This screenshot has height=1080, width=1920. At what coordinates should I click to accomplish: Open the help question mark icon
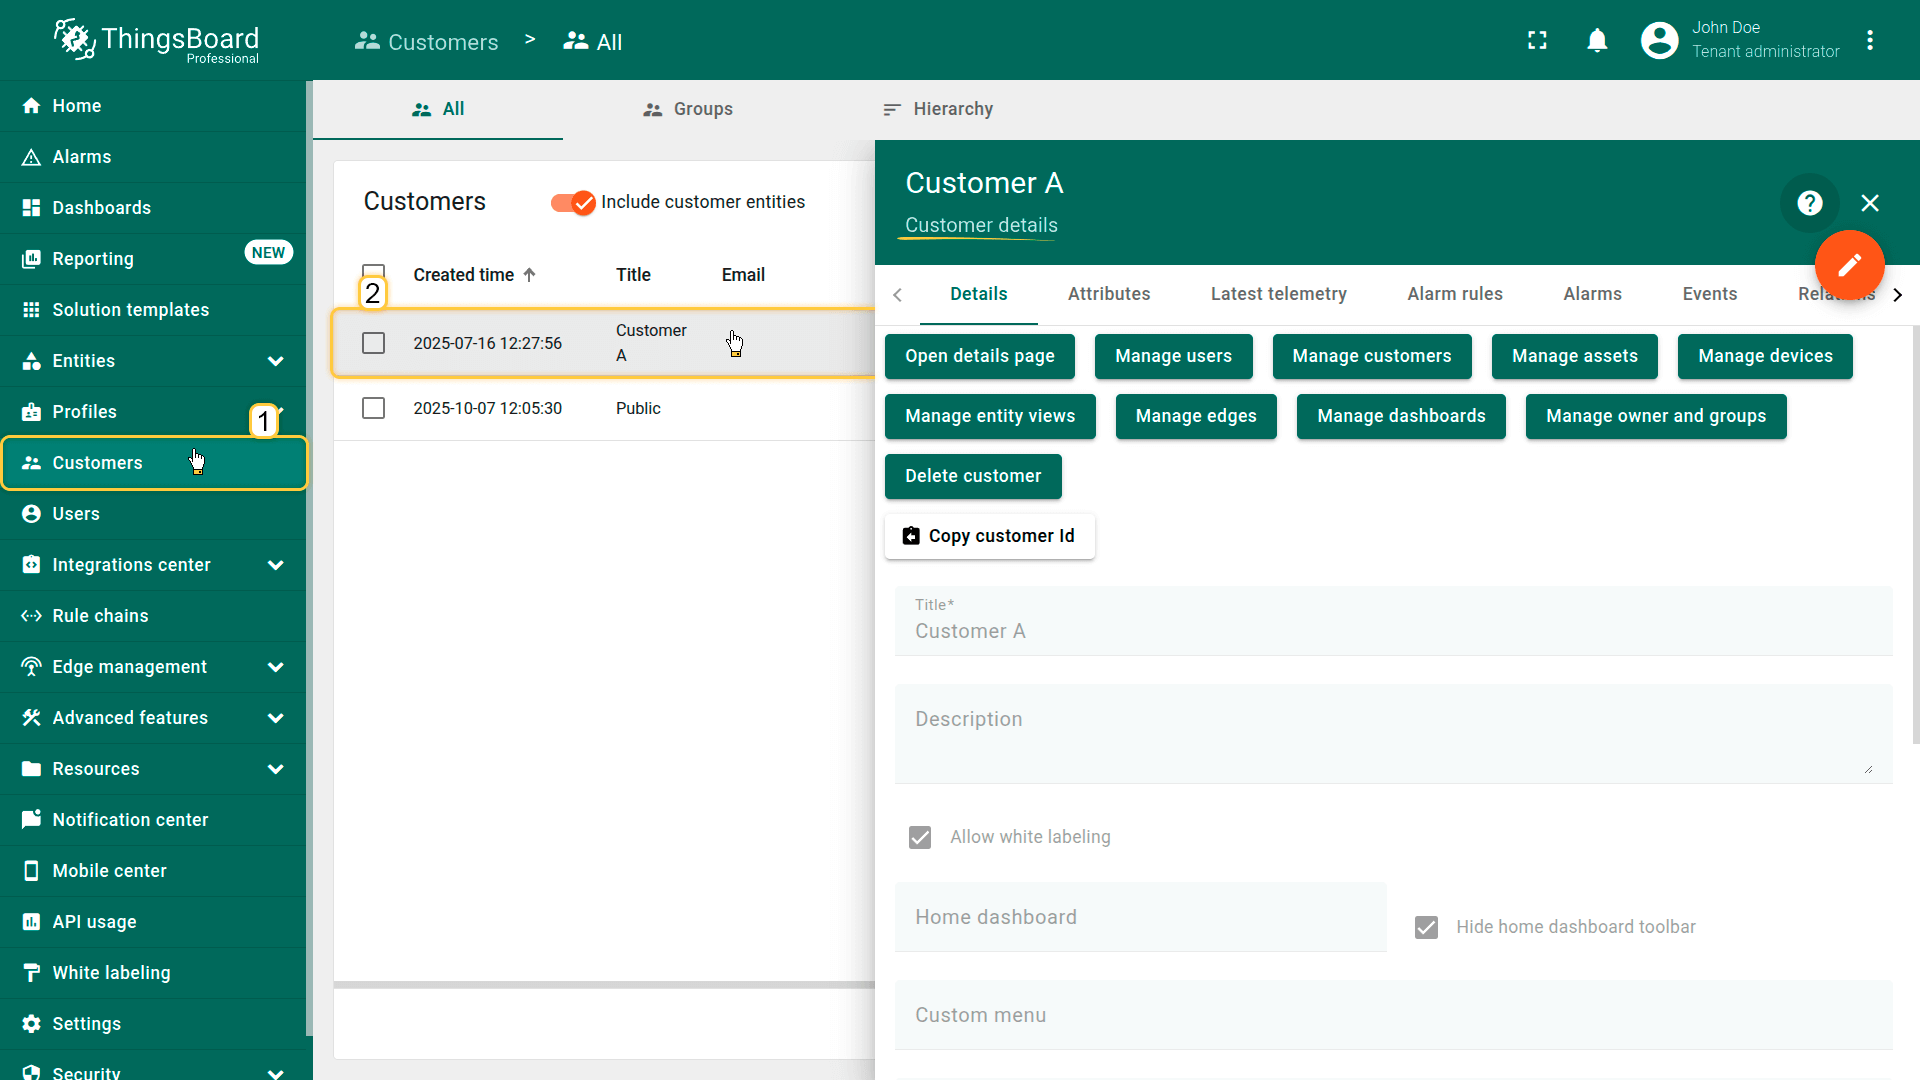[x=1809, y=203]
